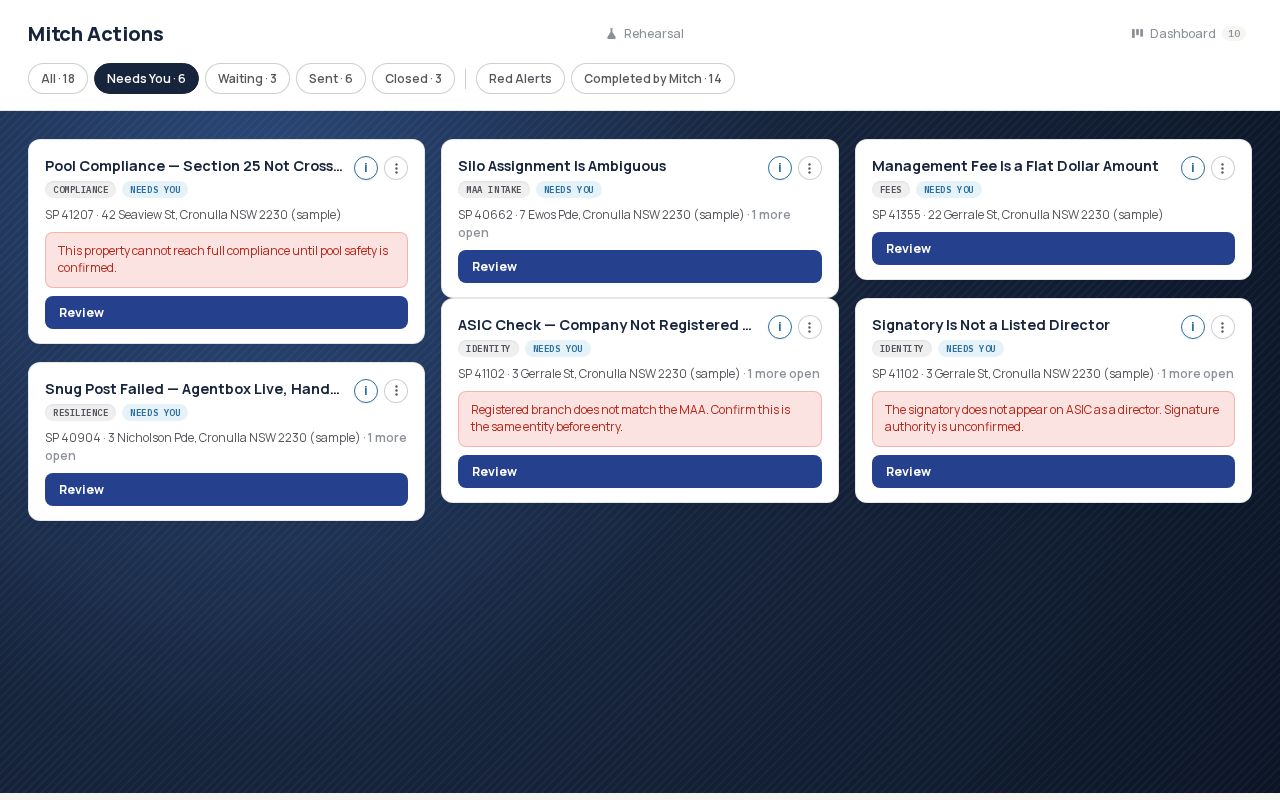
Task: Open kebab menu on Management Fee card
Action: tap(1223, 168)
